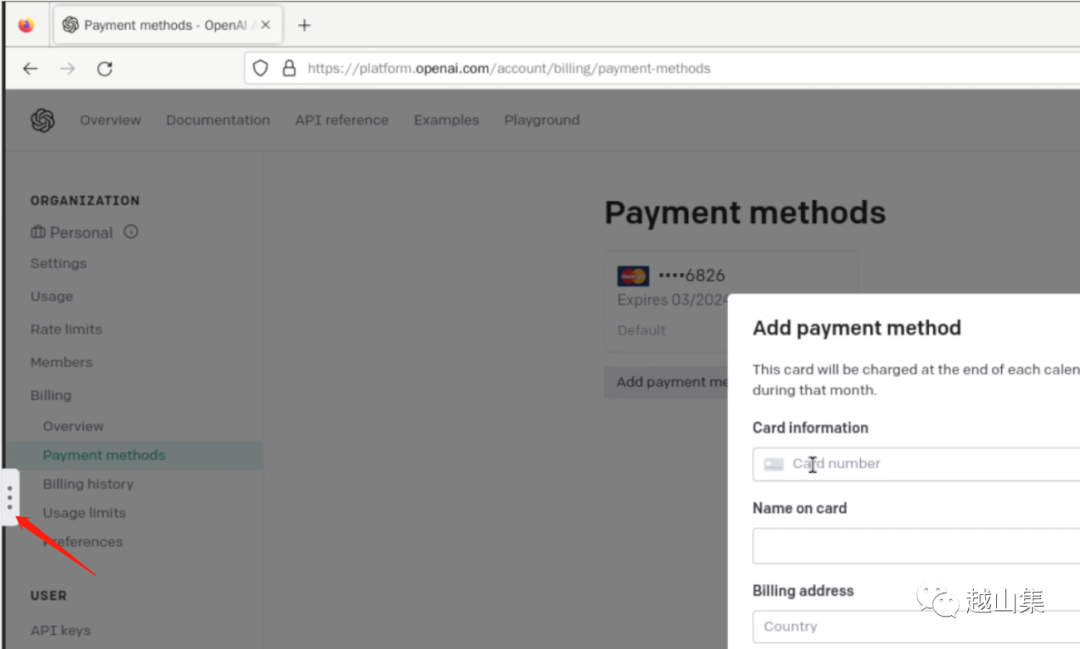
Task: Open the Playground navigation tab
Action: [541, 120]
